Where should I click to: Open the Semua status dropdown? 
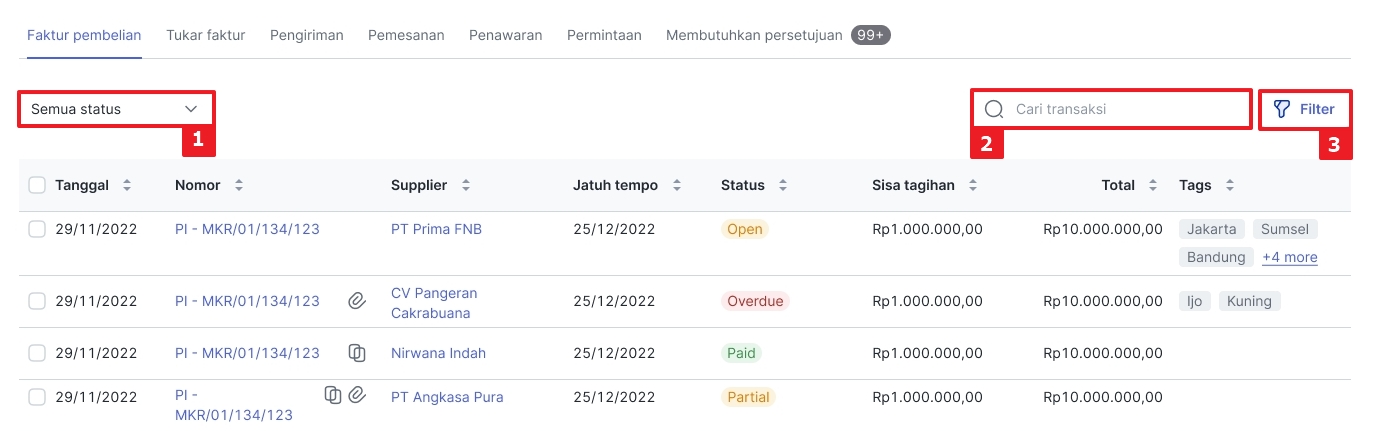(115, 109)
